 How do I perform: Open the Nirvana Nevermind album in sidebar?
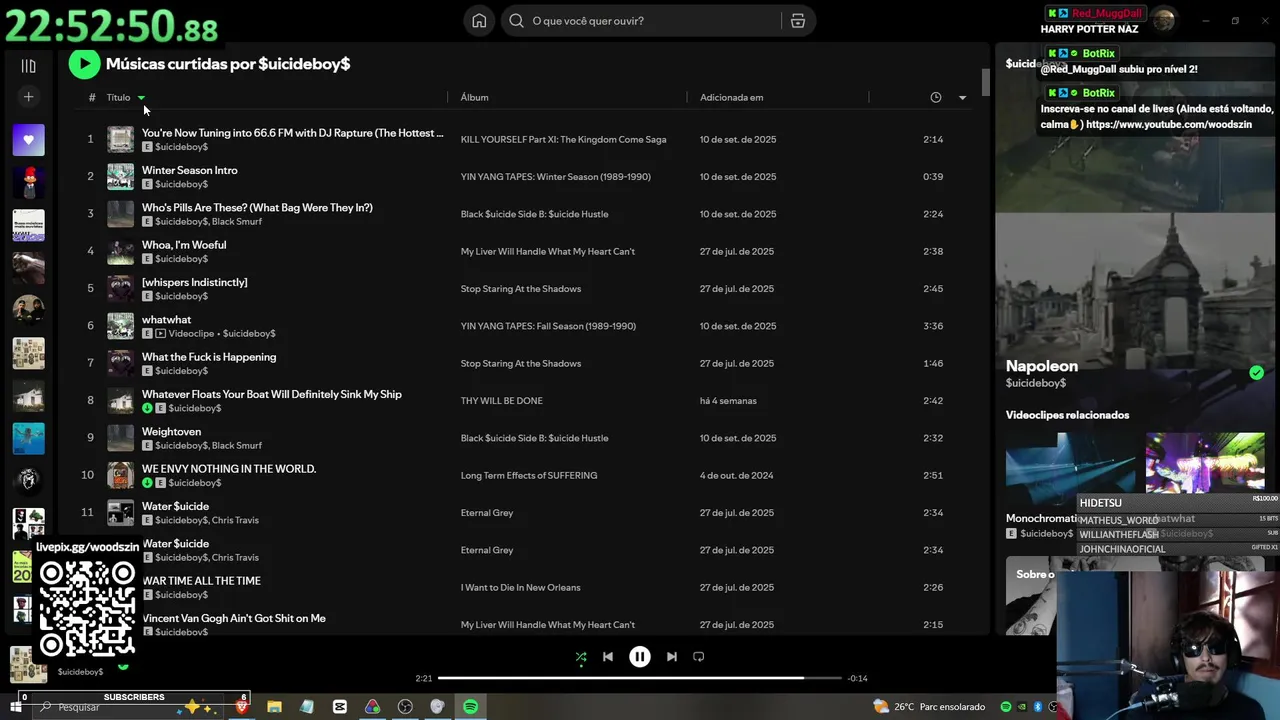coord(28,438)
